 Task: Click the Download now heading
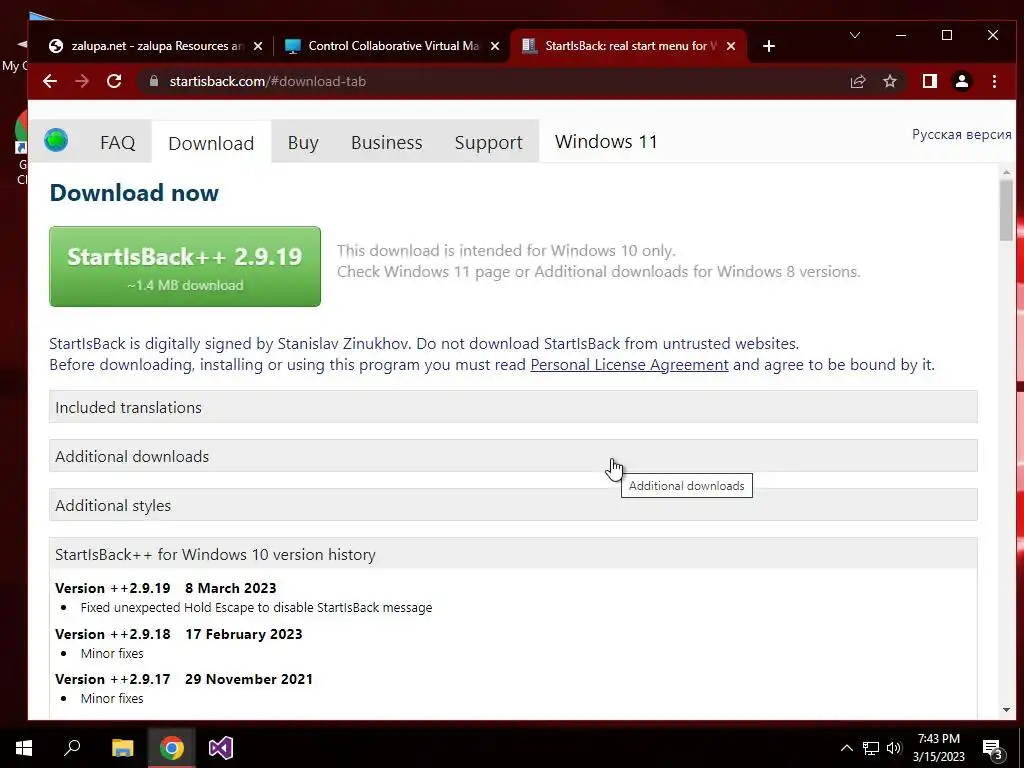134,193
